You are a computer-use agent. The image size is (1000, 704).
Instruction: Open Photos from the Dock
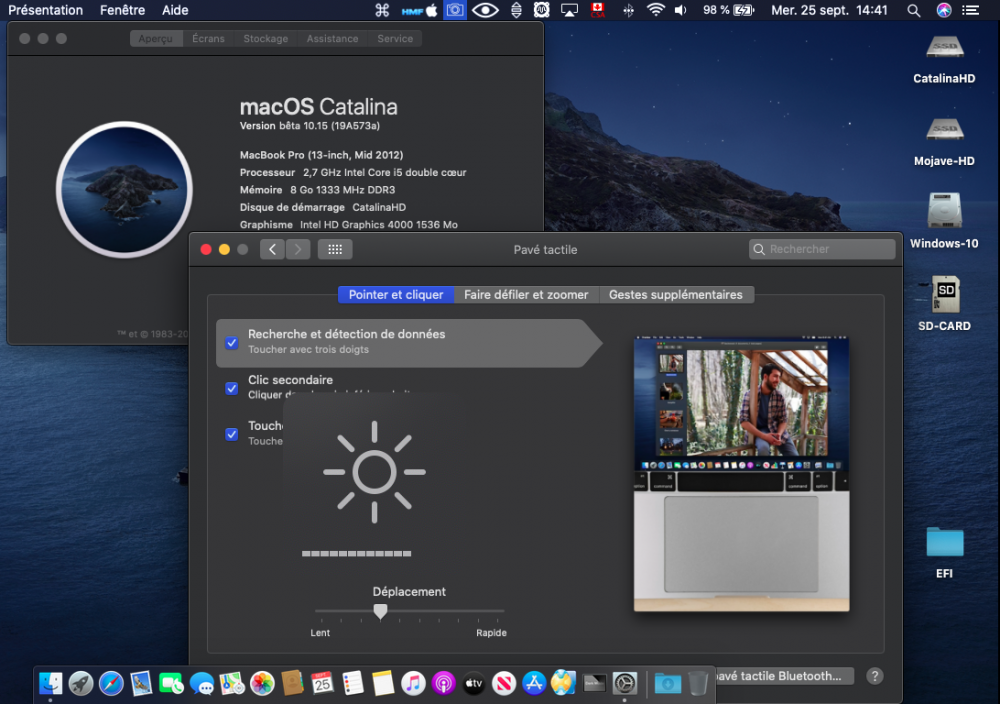pos(261,684)
